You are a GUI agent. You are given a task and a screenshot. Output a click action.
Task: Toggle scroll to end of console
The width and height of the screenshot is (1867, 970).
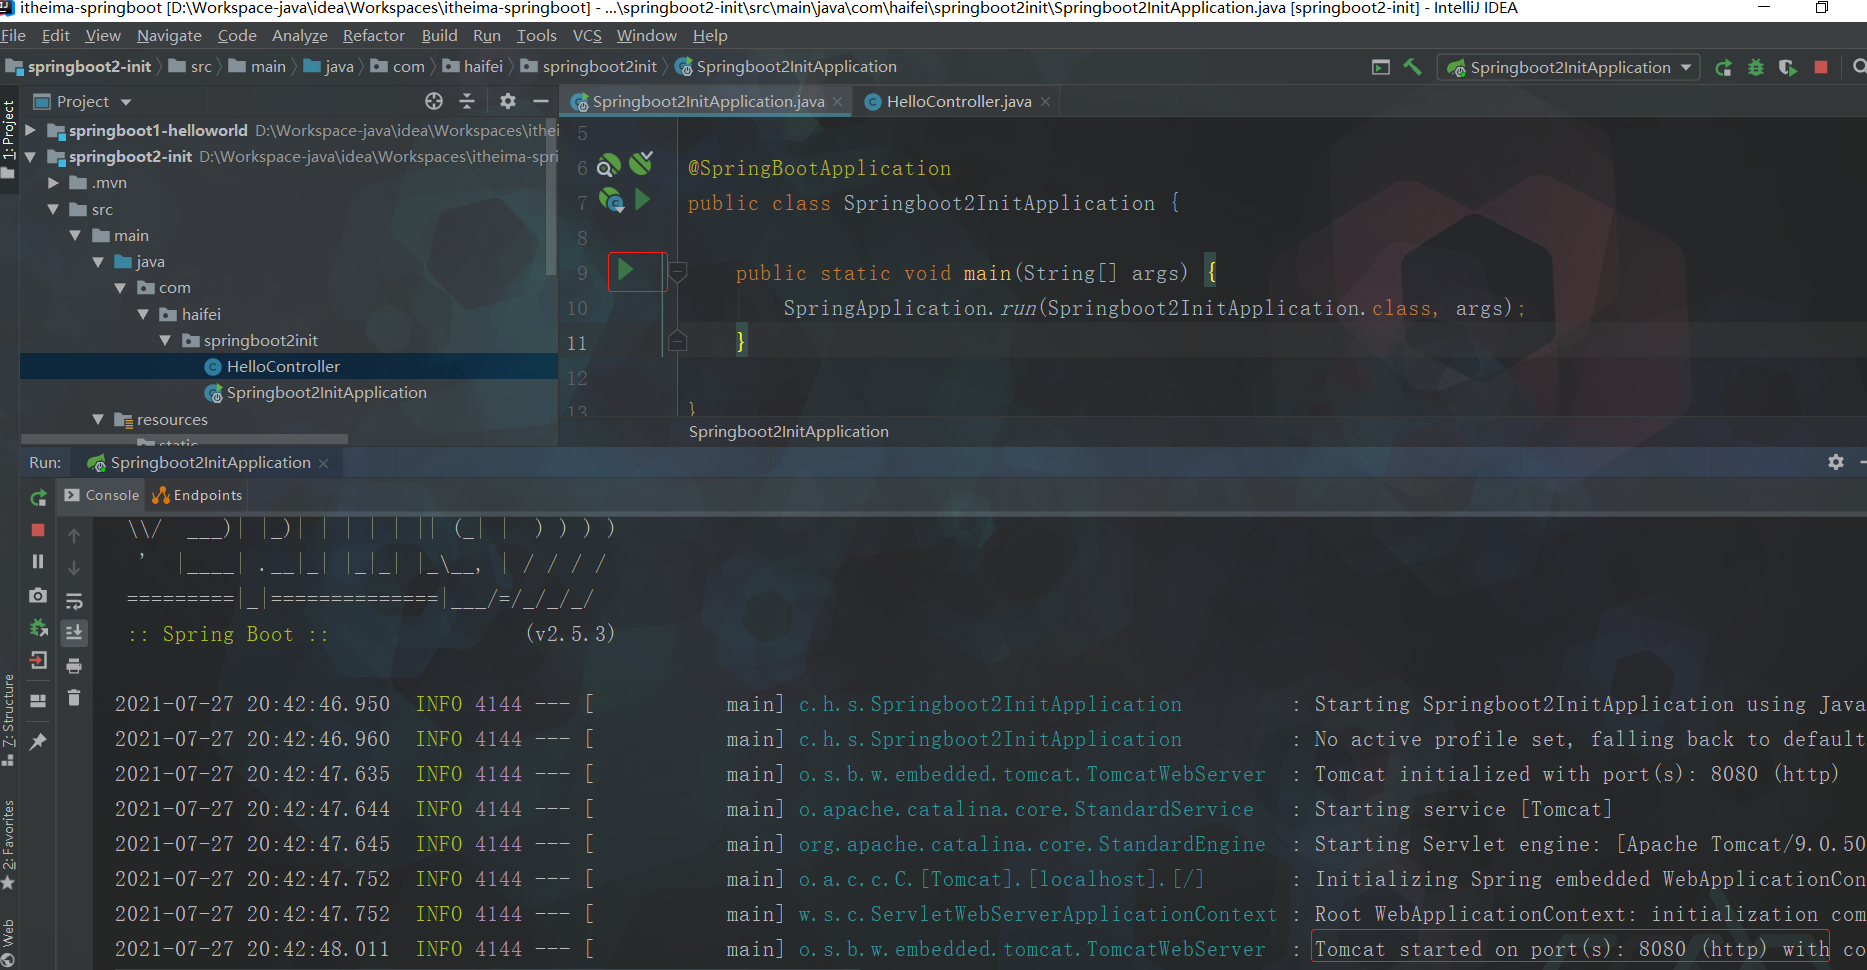click(x=74, y=632)
